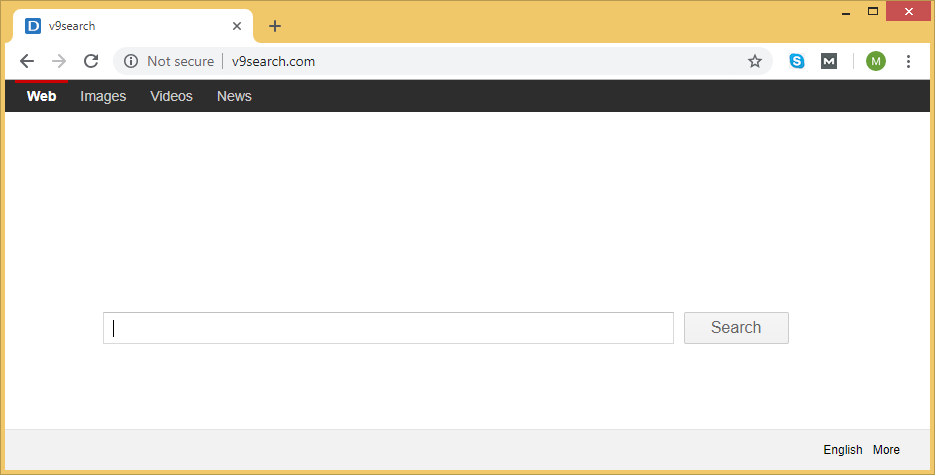The image size is (935, 475).
Task: Switch to the Web search category
Action: click(x=41, y=96)
